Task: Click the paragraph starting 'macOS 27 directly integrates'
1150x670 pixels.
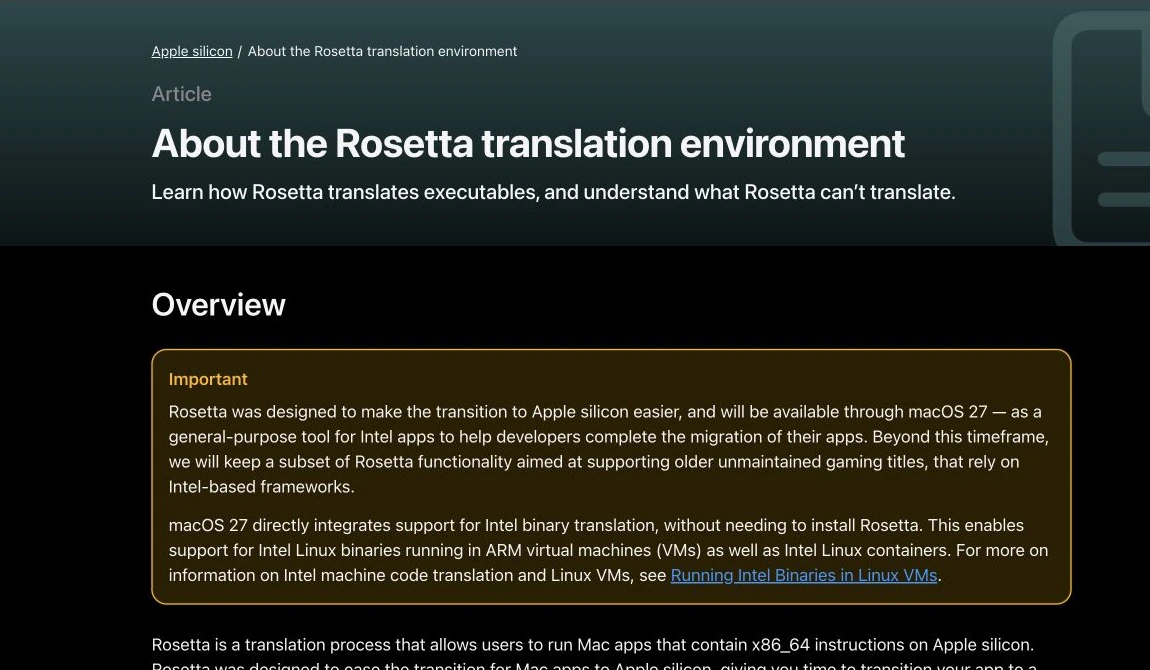Action: coord(608,551)
